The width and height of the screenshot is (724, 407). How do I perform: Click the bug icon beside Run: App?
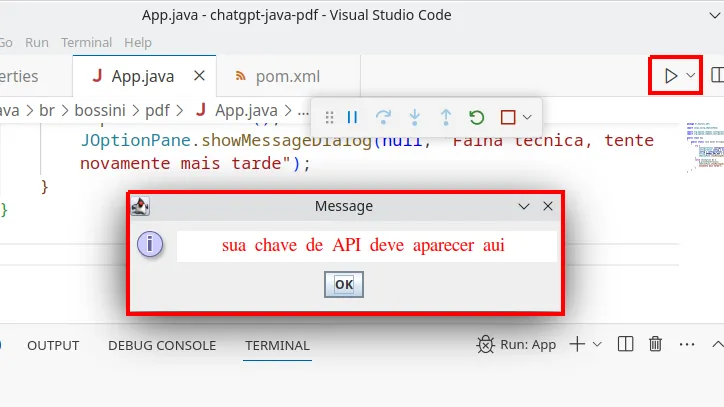pos(486,345)
